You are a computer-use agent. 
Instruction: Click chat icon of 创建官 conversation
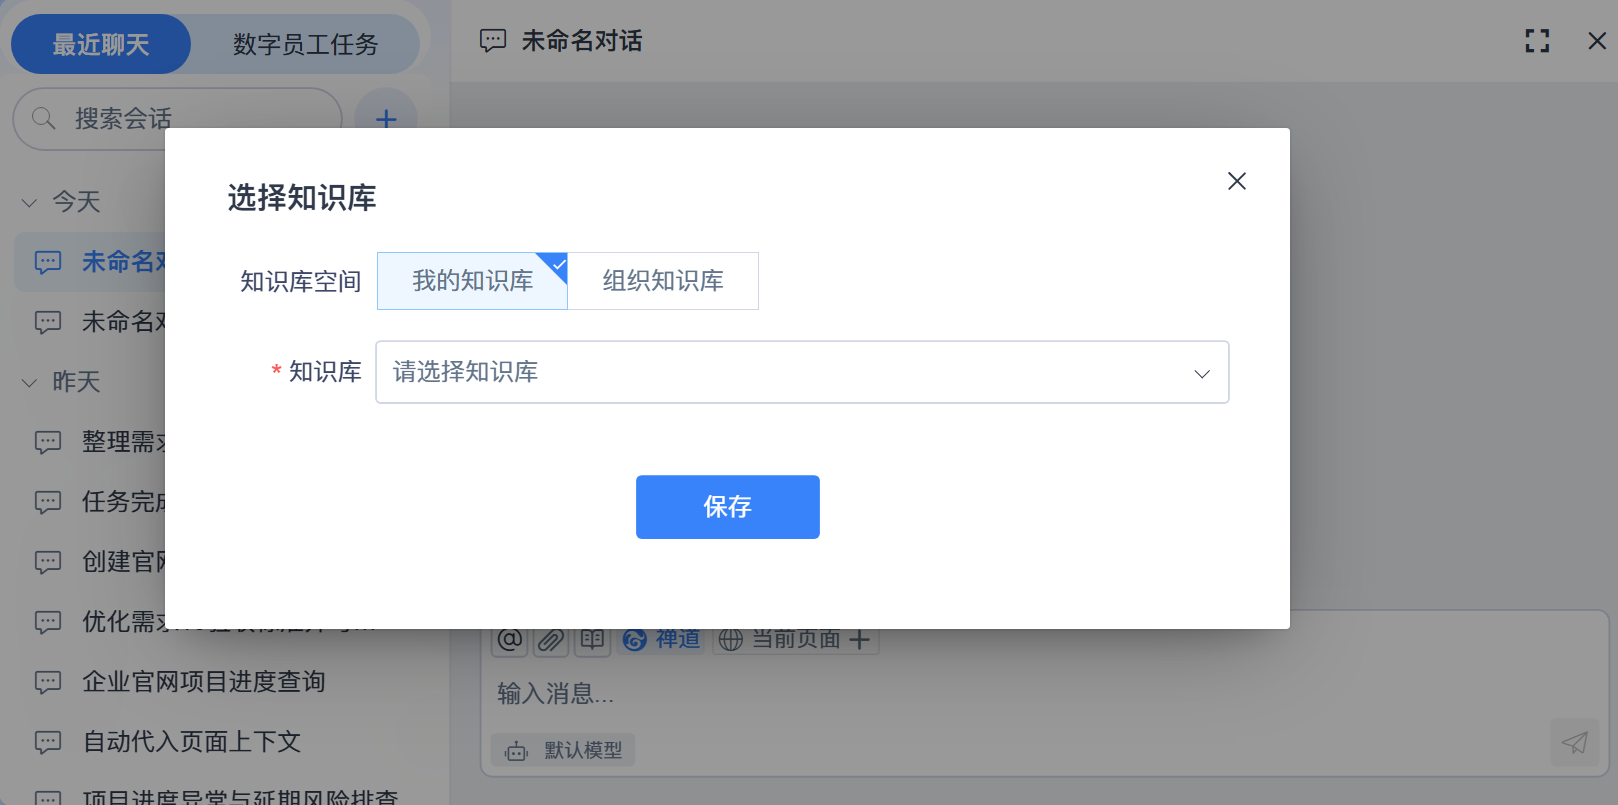(48, 562)
